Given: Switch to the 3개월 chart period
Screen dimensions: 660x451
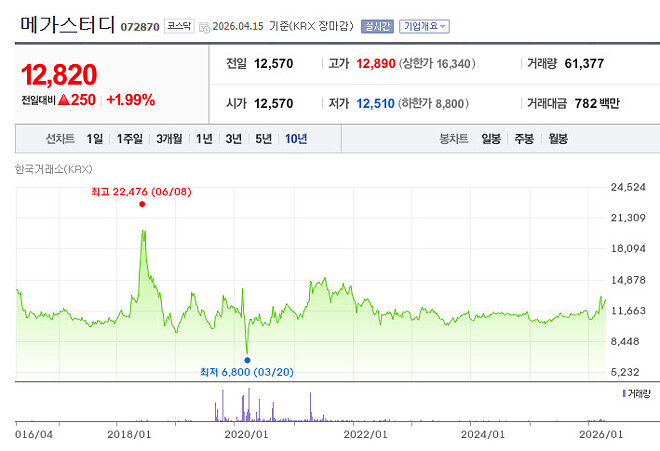Looking at the screenshot, I should (x=169, y=139).
